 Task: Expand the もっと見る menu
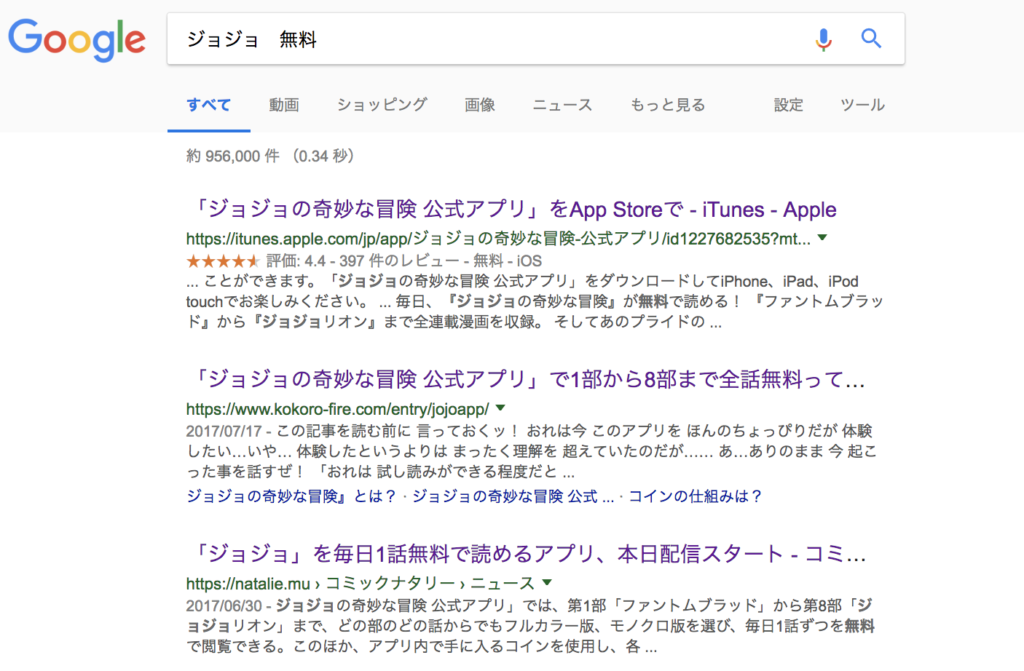coord(667,105)
